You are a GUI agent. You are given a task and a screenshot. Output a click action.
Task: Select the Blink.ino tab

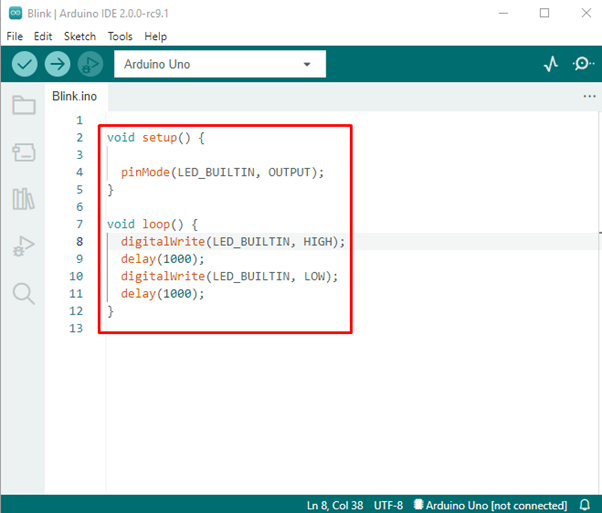click(74, 96)
